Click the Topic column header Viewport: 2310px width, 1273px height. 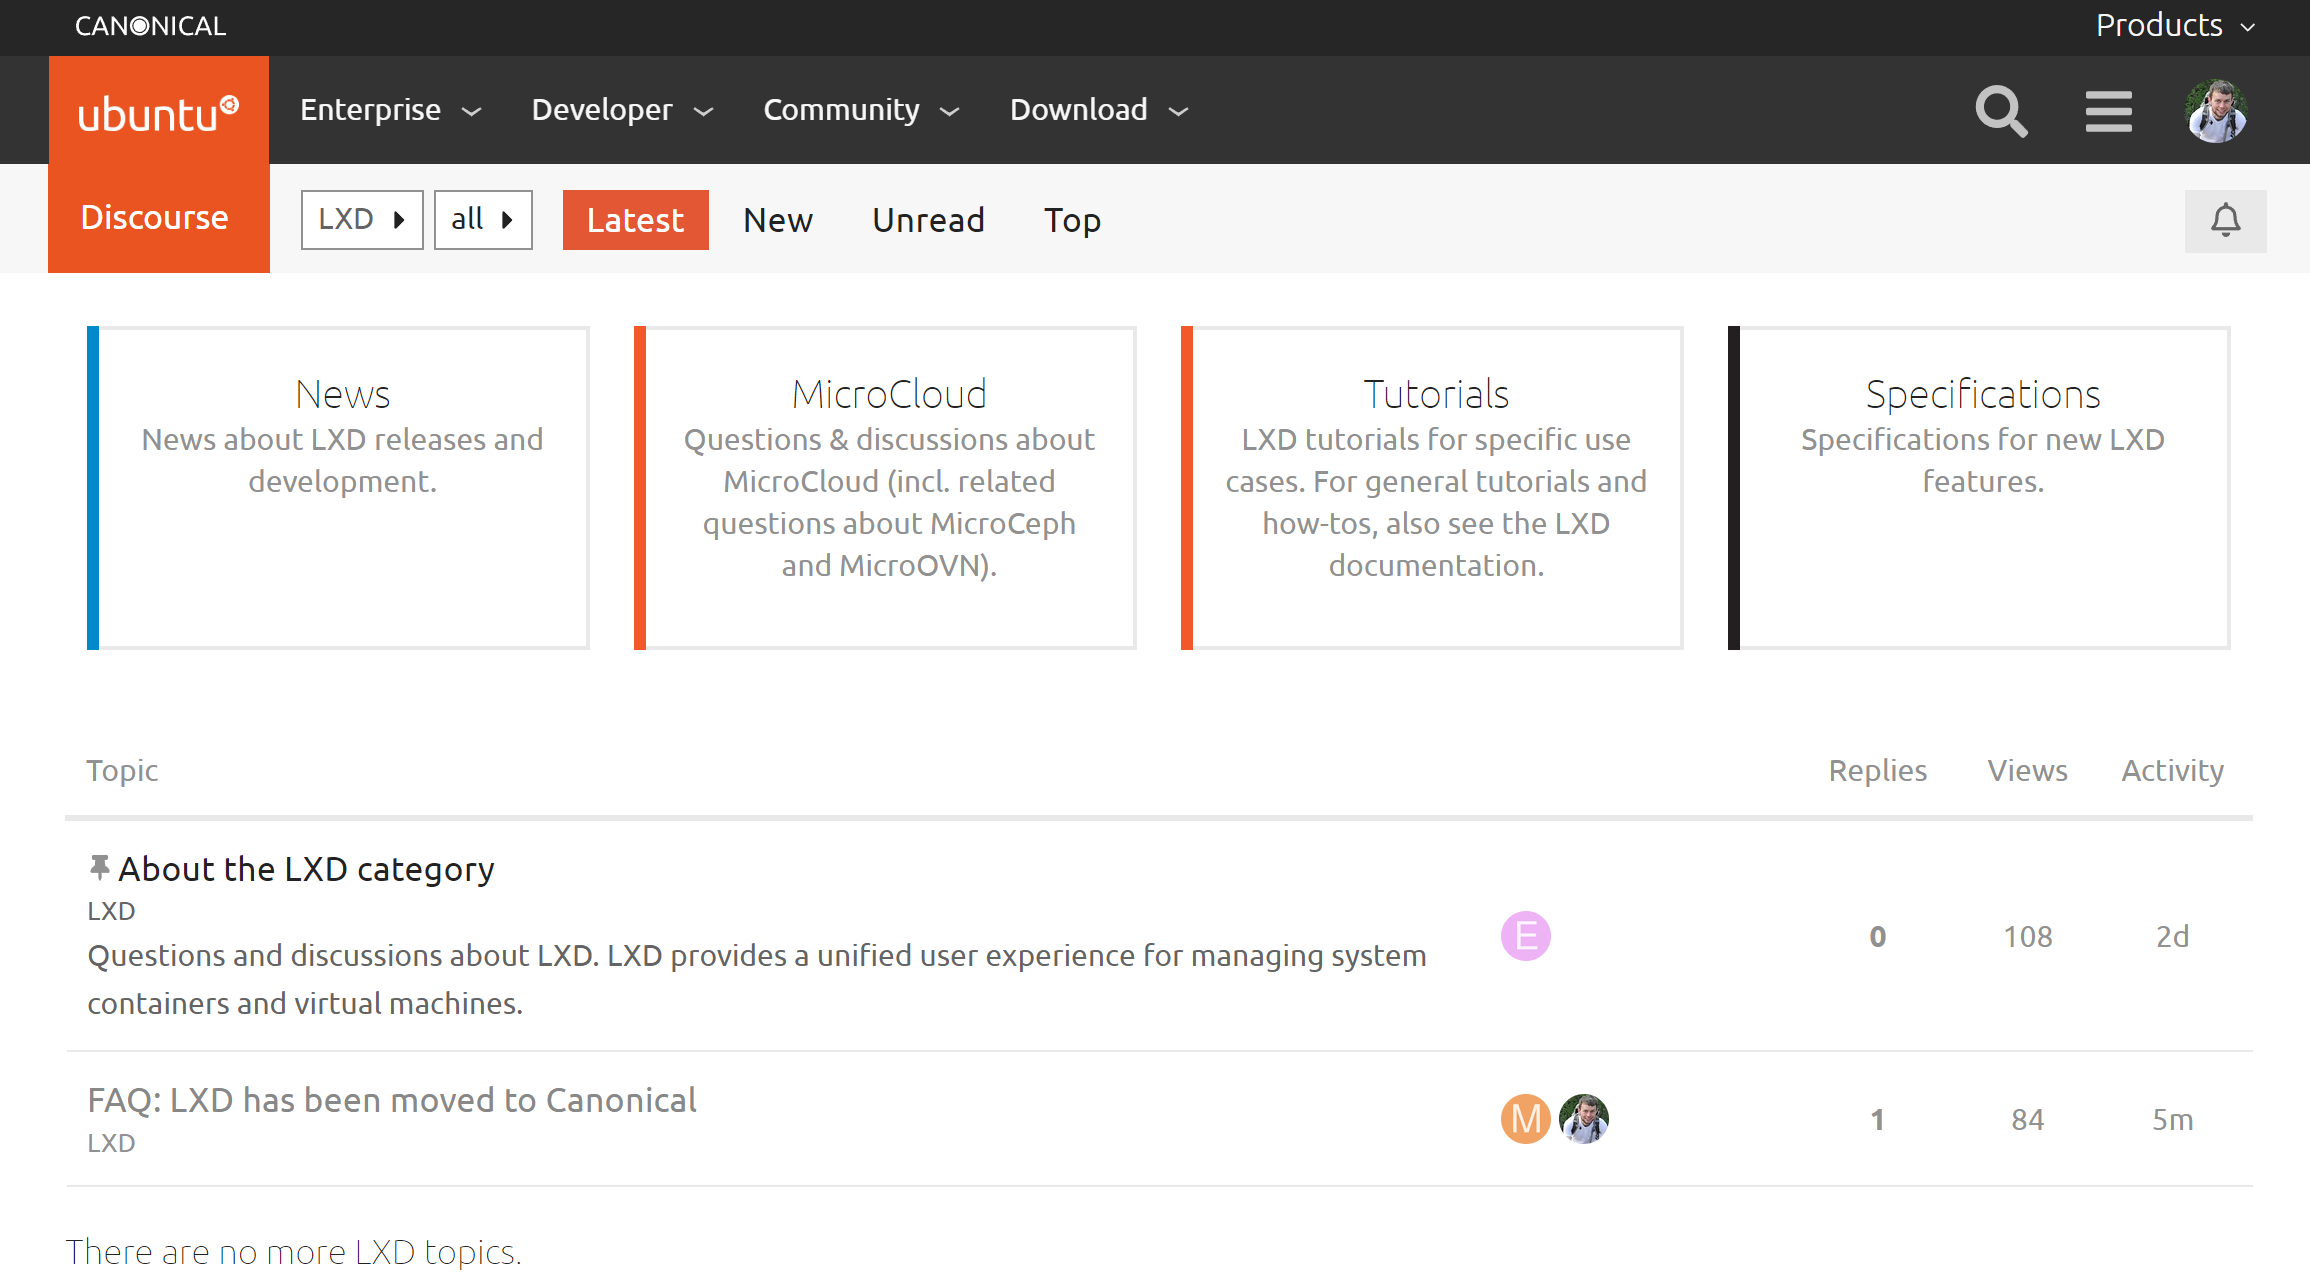click(122, 770)
